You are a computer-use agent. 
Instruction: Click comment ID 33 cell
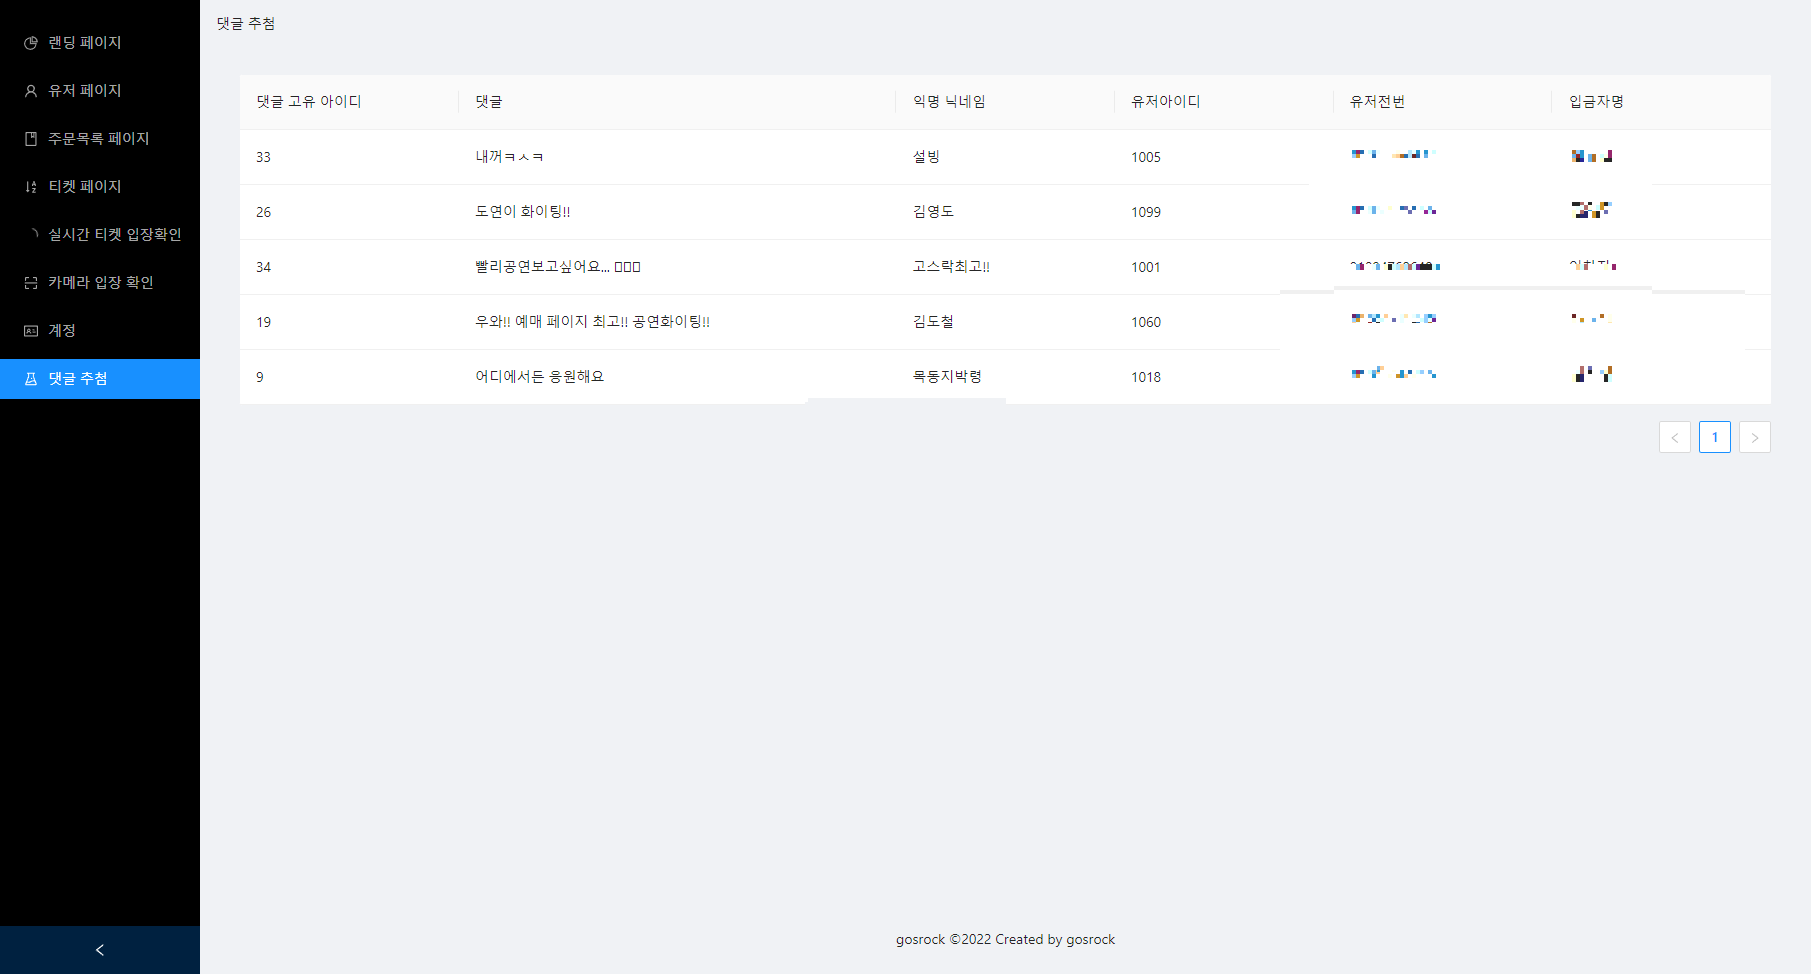[349, 157]
